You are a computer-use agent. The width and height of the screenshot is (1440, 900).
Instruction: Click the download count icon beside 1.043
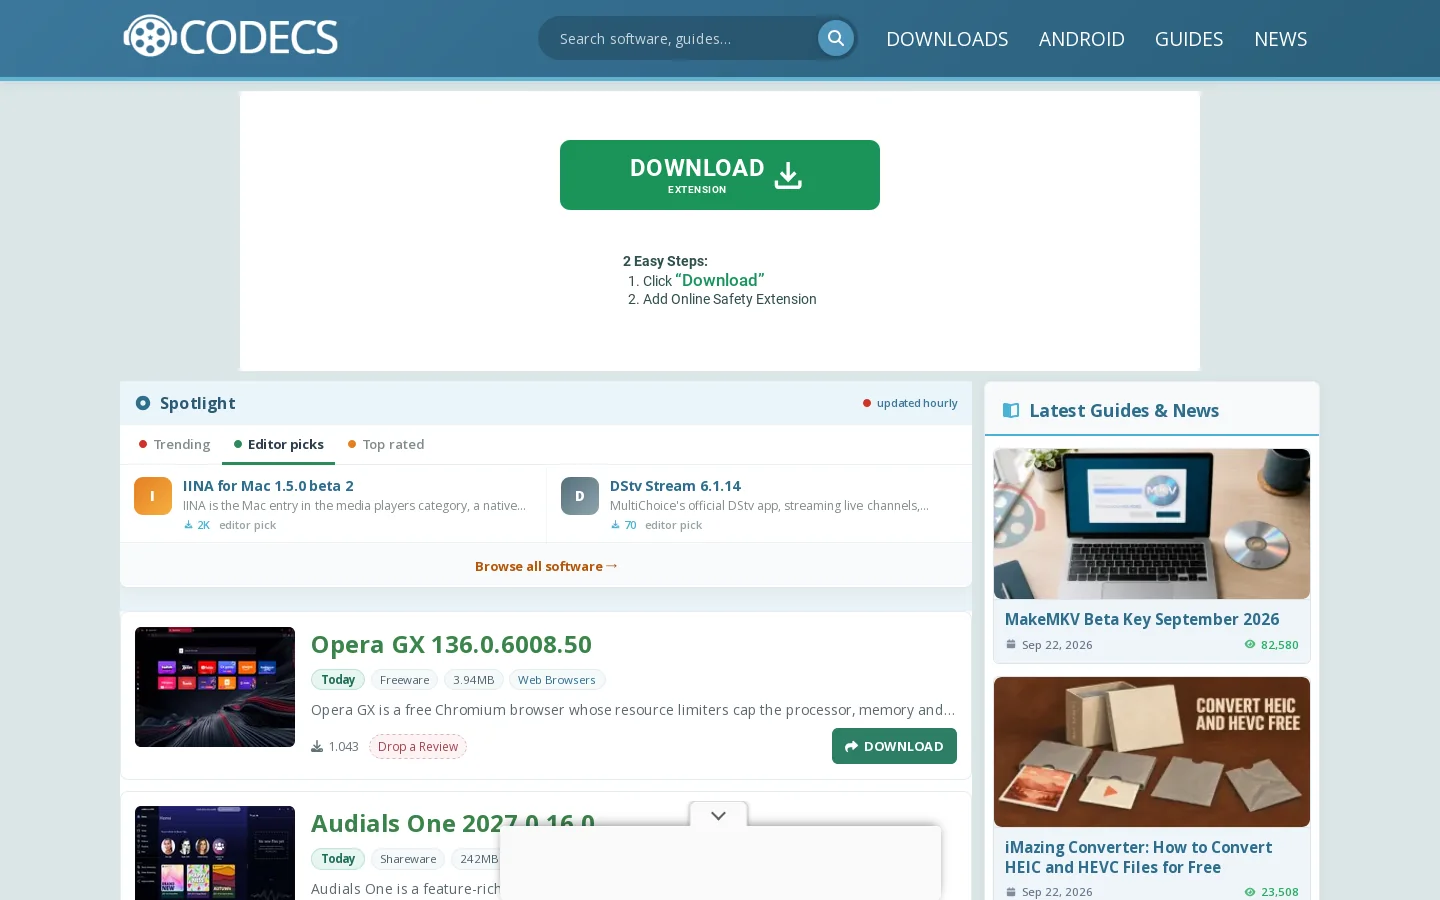click(x=317, y=747)
